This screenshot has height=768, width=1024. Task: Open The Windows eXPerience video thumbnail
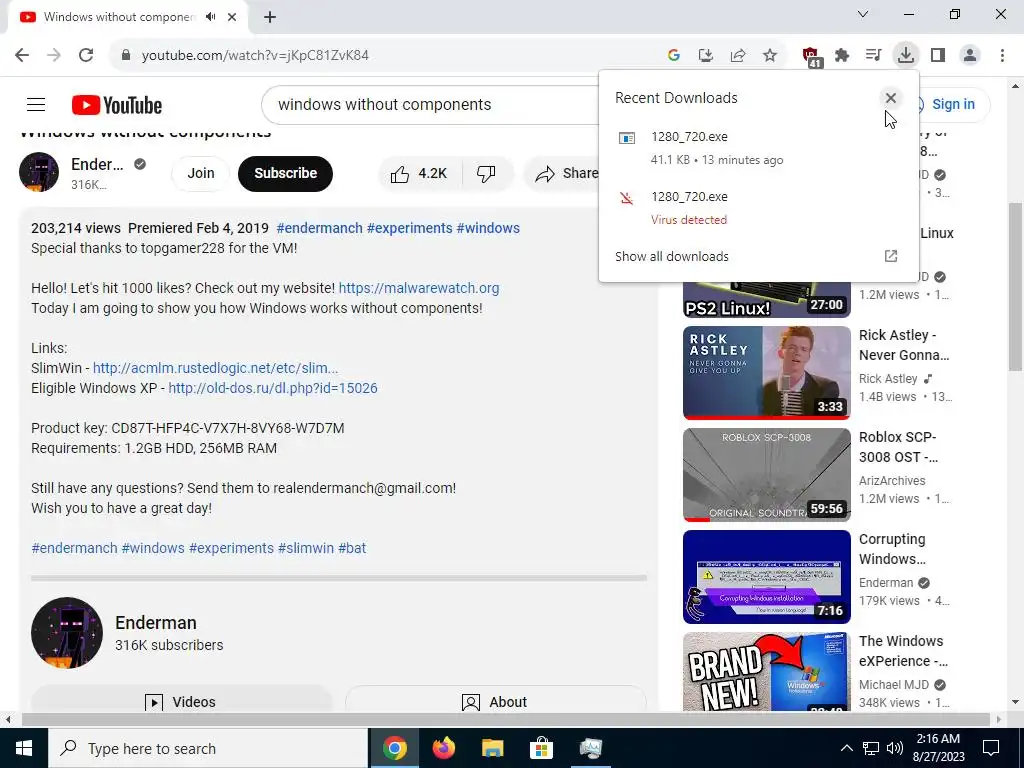tap(767, 671)
